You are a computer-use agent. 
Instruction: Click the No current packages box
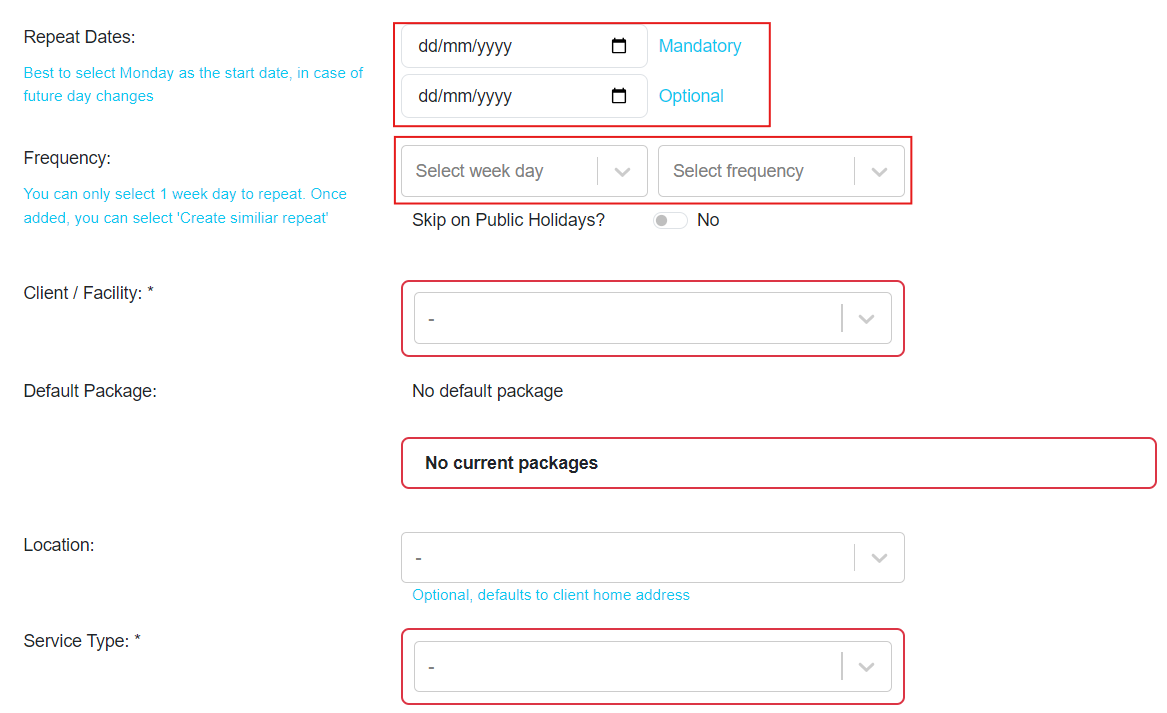[x=778, y=463]
